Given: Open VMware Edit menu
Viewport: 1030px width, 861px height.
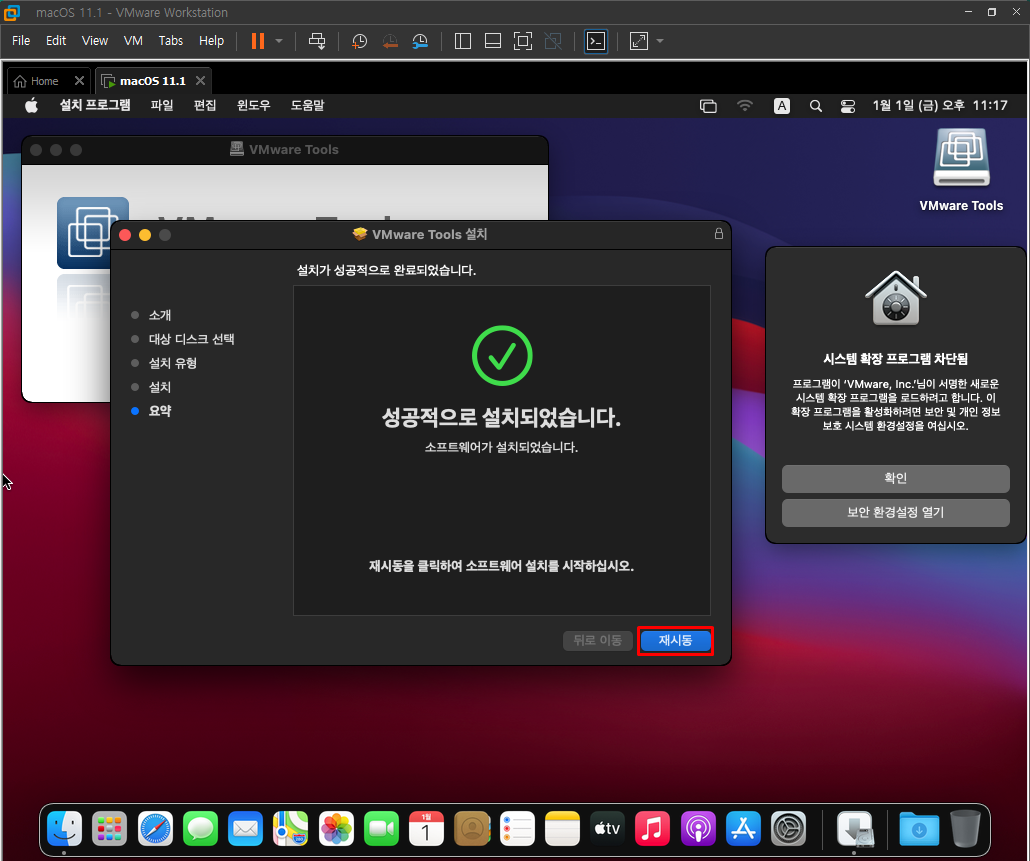Looking at the screenshot, I should (56, 41).
